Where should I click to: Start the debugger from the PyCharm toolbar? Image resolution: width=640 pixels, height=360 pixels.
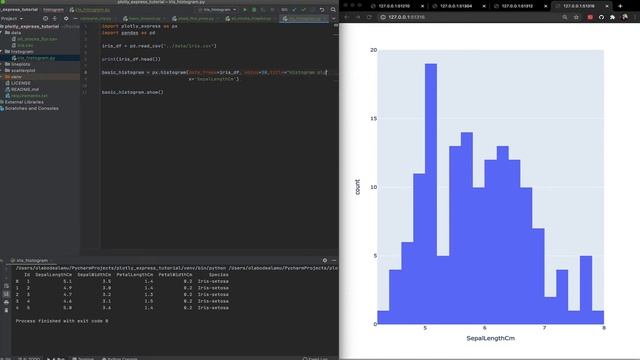coord(254,9)
